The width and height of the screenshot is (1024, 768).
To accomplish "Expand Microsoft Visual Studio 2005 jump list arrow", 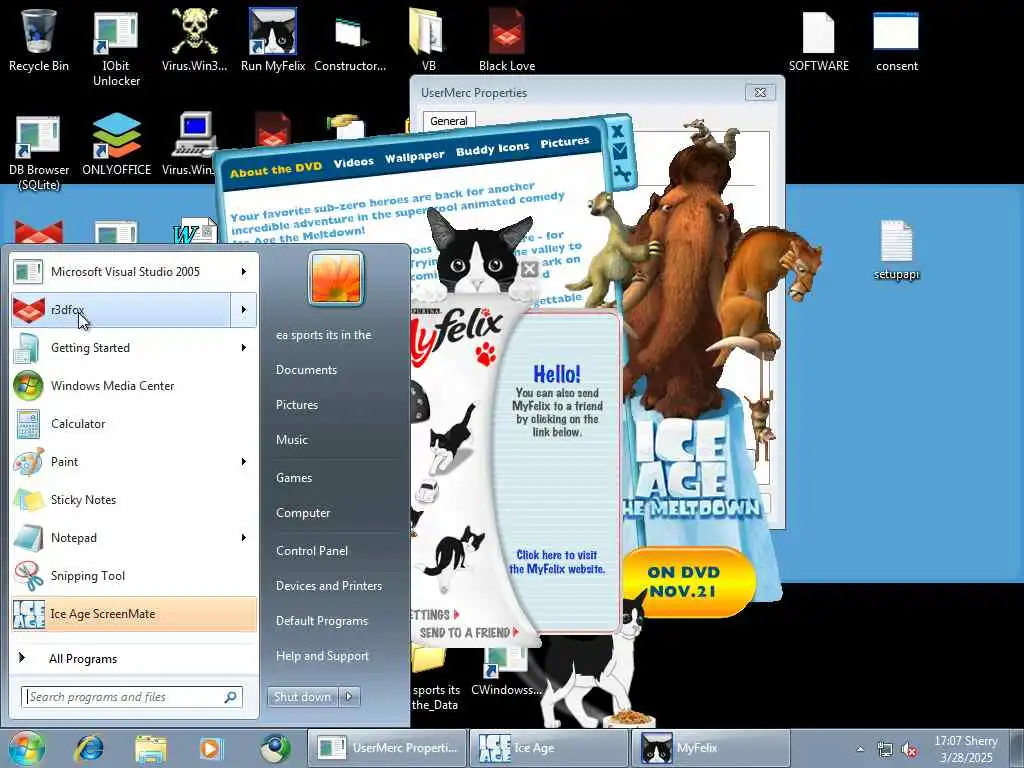I will pyautogui.click(x=244, y=272).
